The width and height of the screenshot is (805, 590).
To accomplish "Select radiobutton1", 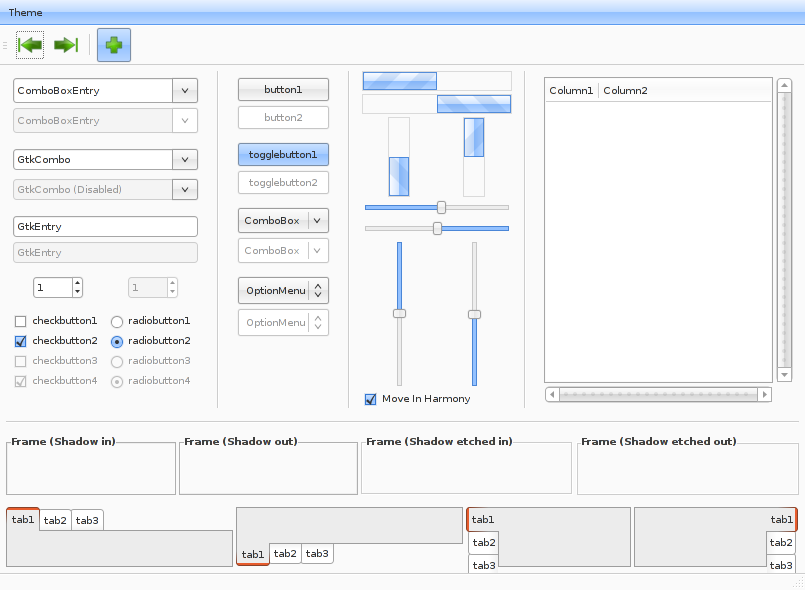I will [117, 321].
